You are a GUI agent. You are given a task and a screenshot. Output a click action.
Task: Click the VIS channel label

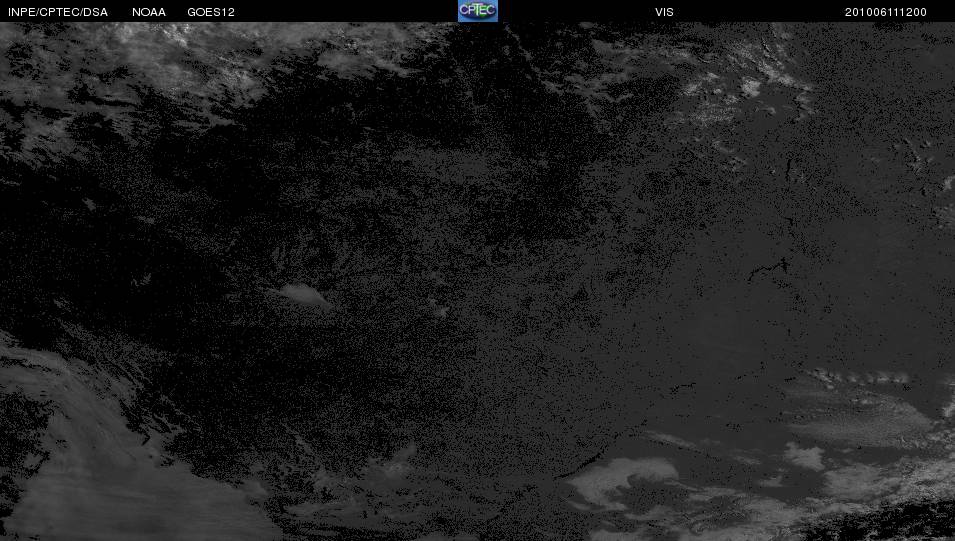pyautogui.click(x=664, y=12)
